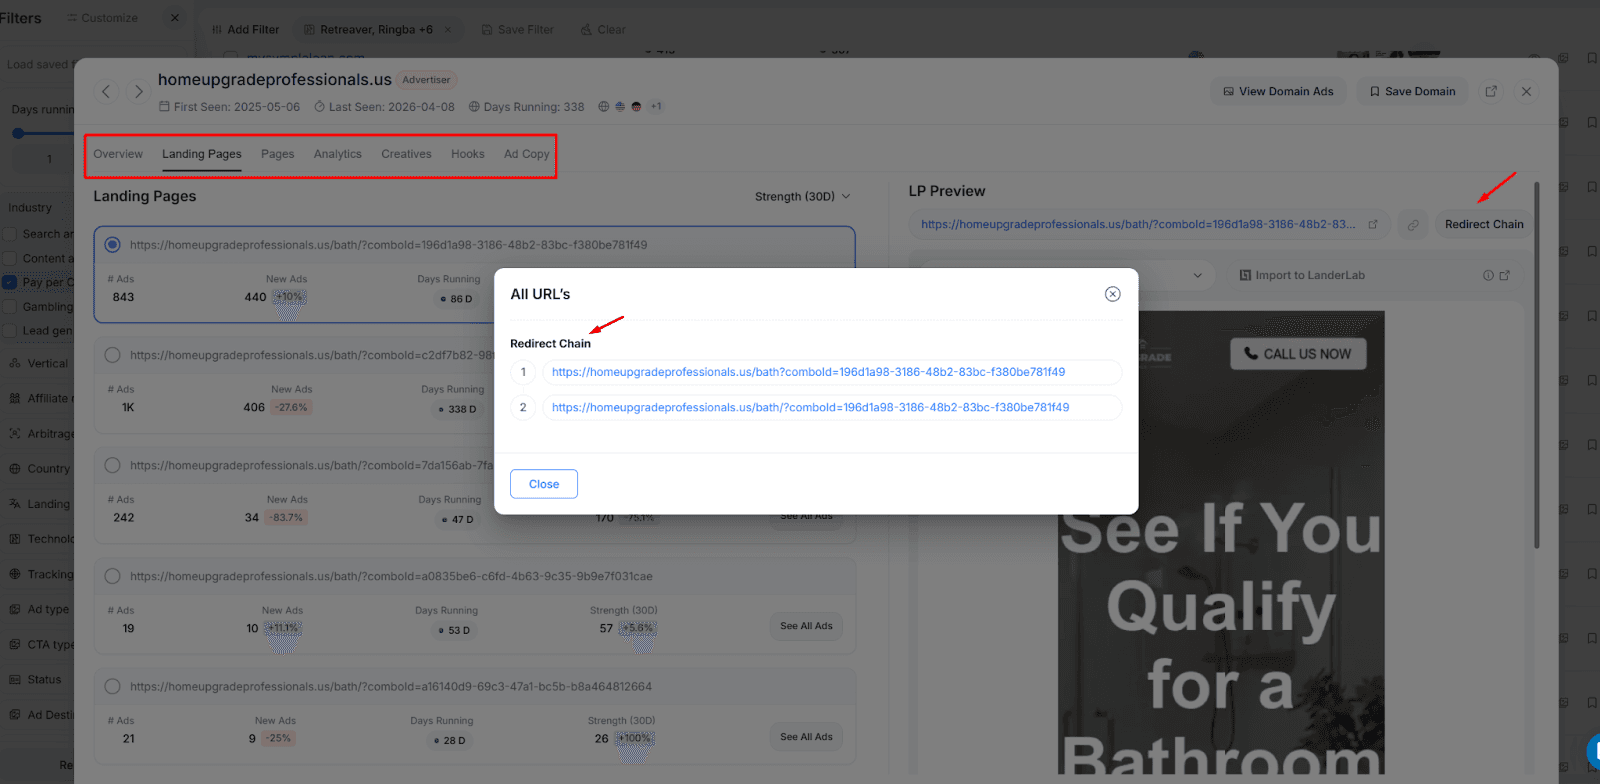The height and width of the screenshot is (784, 1600).
Task: Click the LP Preview panel vertical scrollbar
Action: click(x=1537, y=365)
